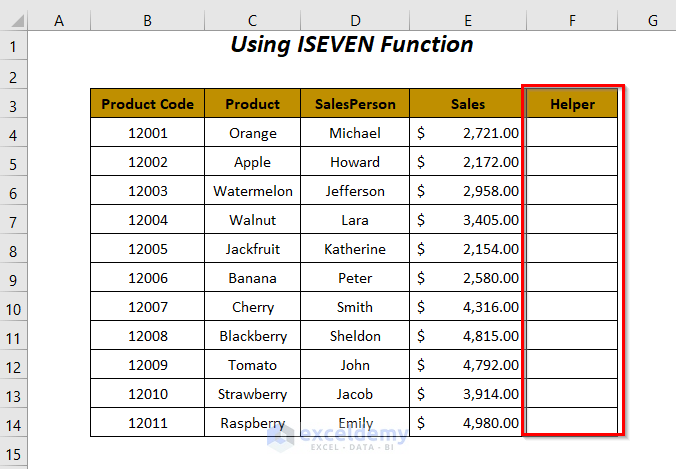Click the Product Code header cell
The height and width of the screenshot is (469, 676).
pos(148,104)
